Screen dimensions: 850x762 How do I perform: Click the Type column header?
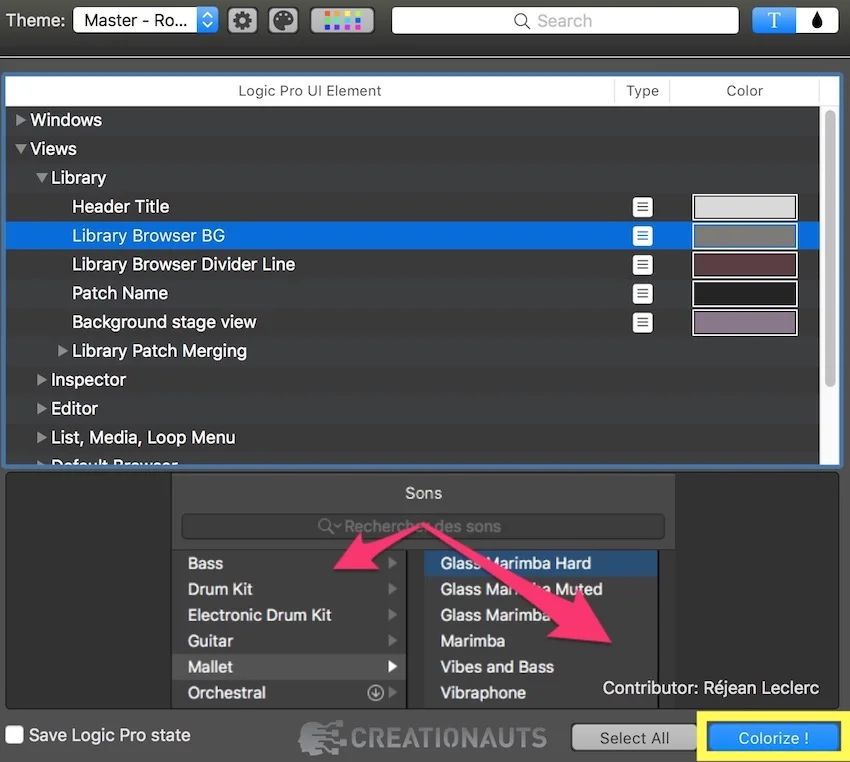pyautogui.click(x=642, y=91)
